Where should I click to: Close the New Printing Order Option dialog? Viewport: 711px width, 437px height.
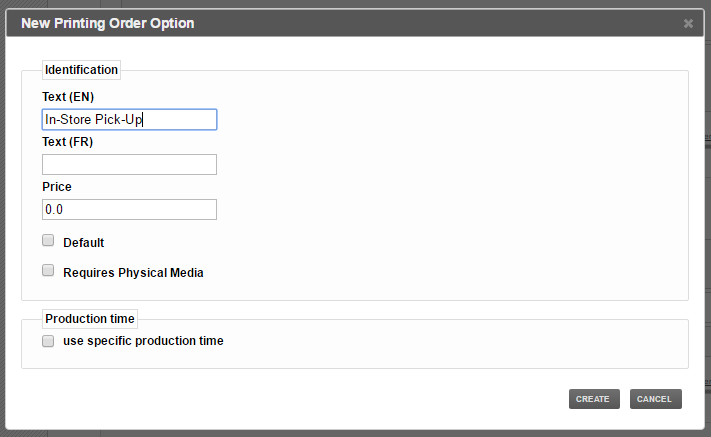click(x=688, y=23)
